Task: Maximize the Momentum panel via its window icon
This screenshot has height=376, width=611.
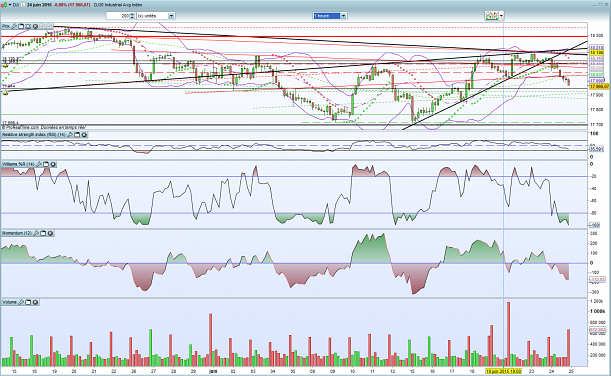Action: point(43,233)
